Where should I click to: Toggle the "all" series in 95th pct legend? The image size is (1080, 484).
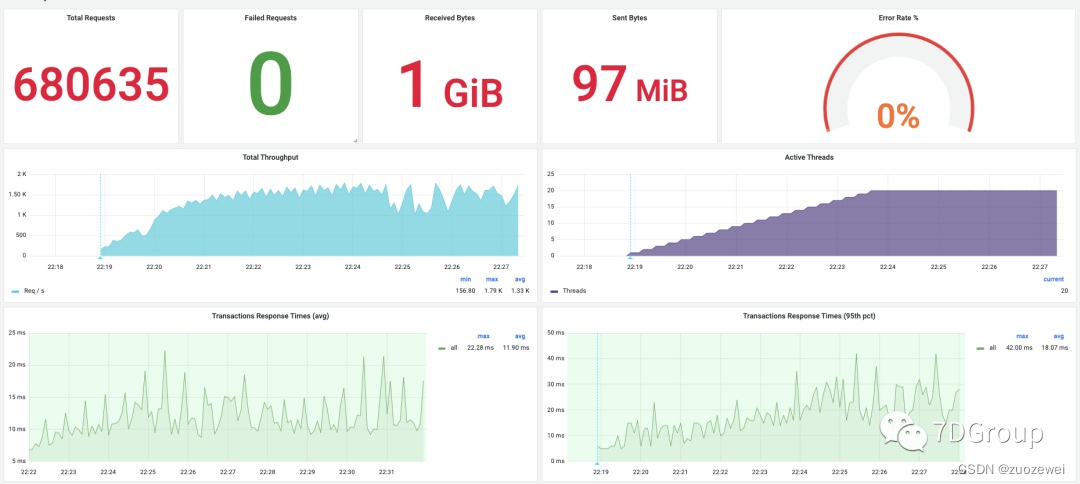click(x=993, y=347)
